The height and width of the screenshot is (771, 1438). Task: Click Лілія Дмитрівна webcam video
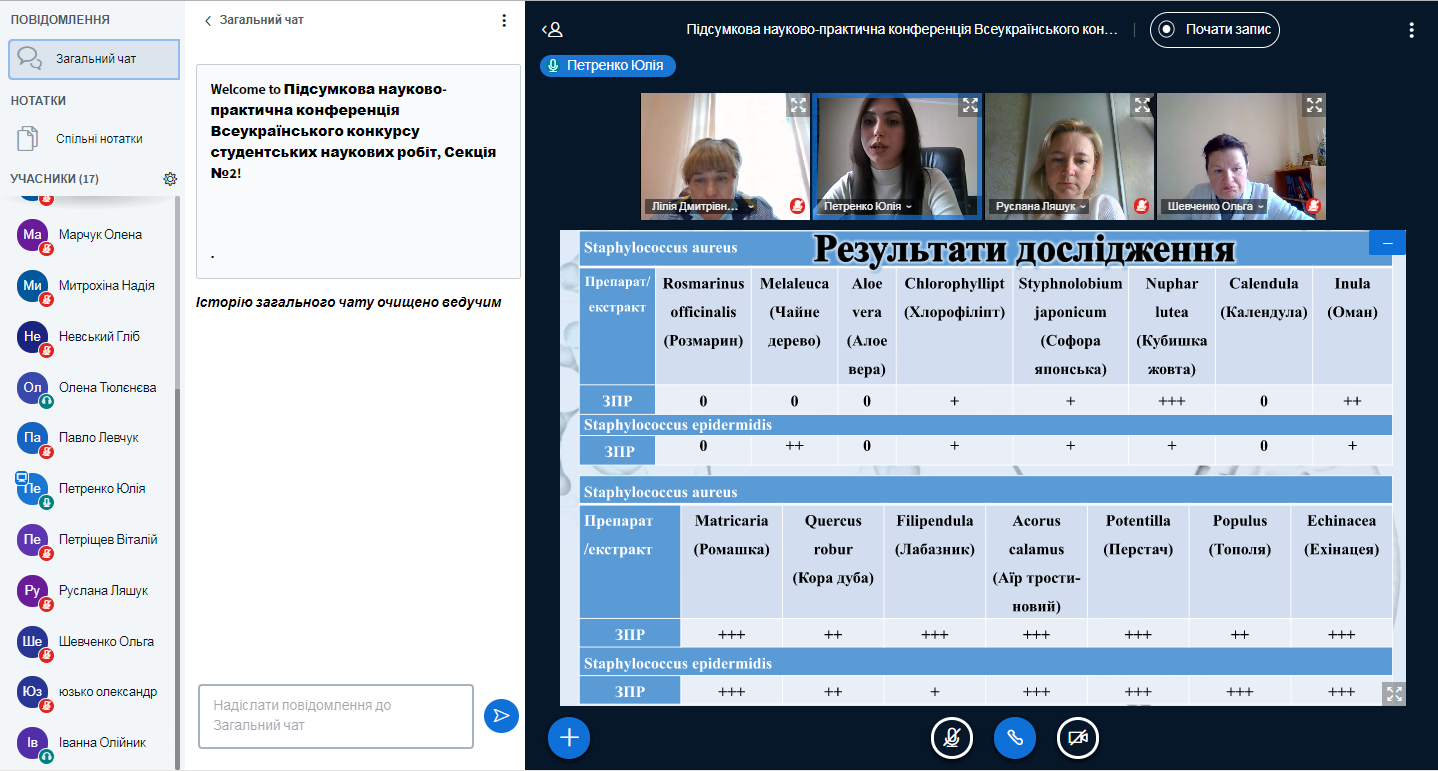(725, 156)
